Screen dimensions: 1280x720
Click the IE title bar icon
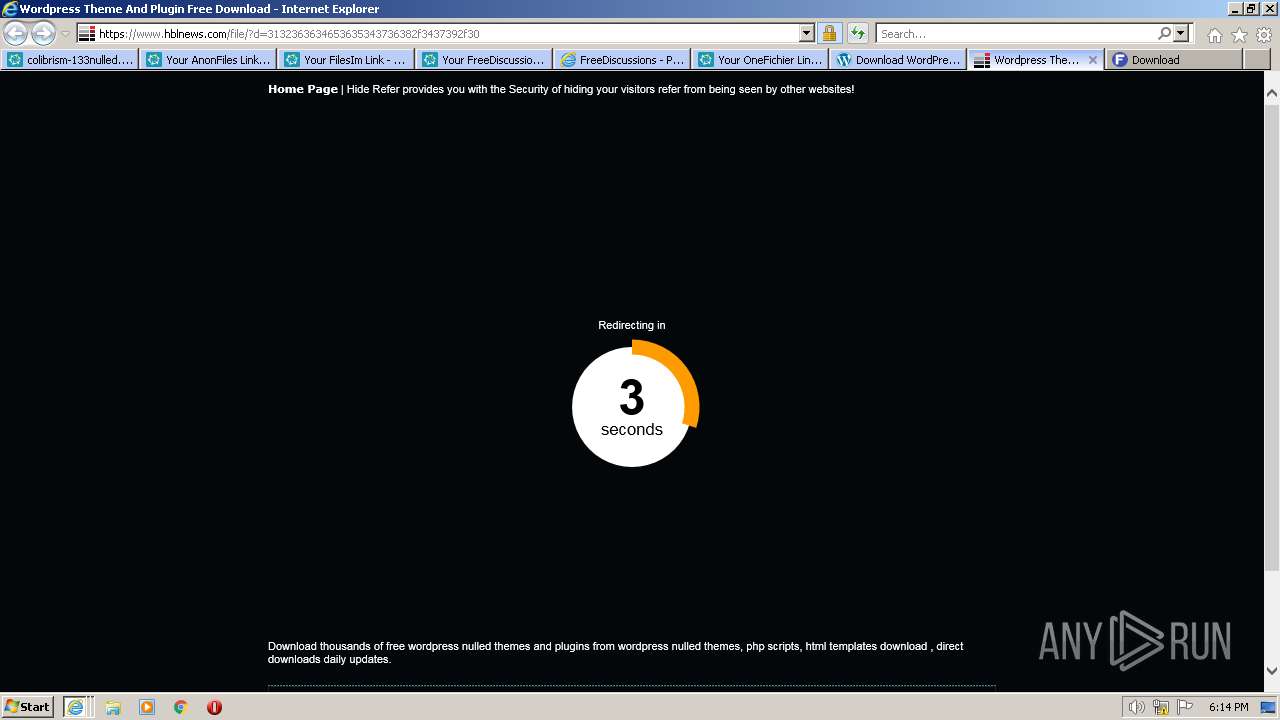(x=9, y=9)
